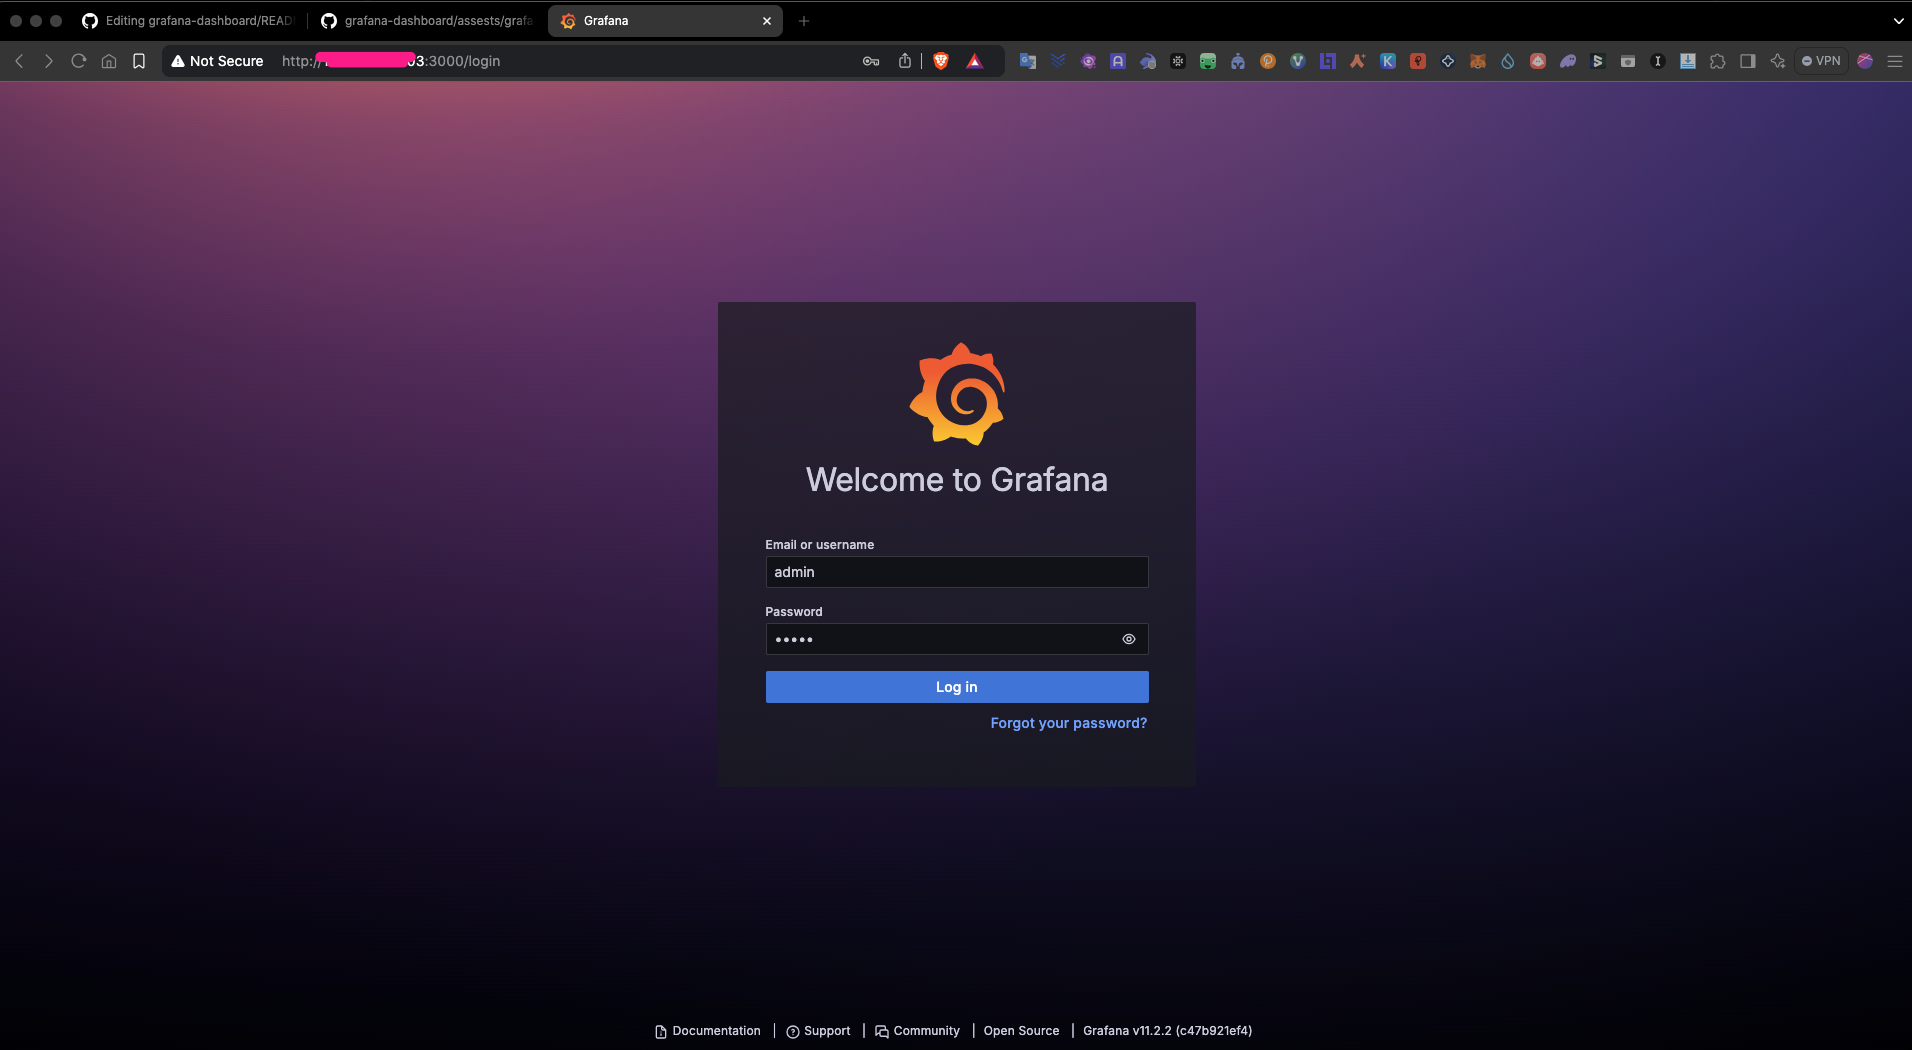
Task: Go forward in browser history
Action: point(48,61)
